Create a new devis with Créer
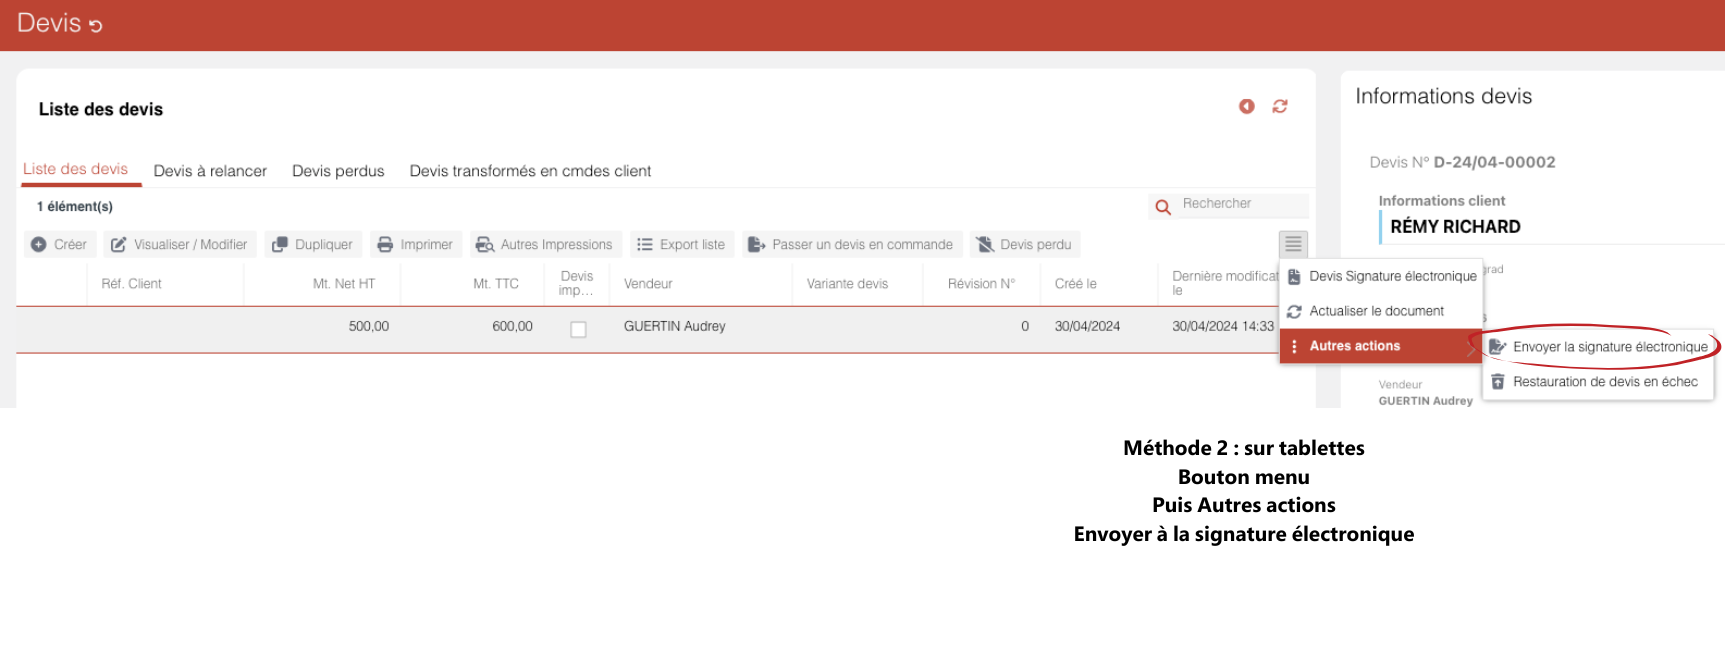Viewport: 1725px width, 645px height. click(59, 244)
